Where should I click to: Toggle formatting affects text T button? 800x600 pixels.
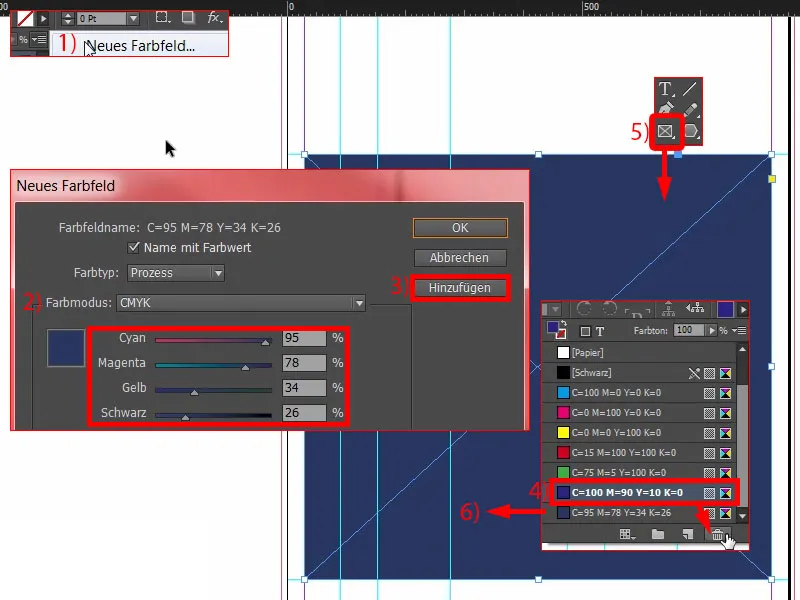pyautogui.click(x=600, y=332)
